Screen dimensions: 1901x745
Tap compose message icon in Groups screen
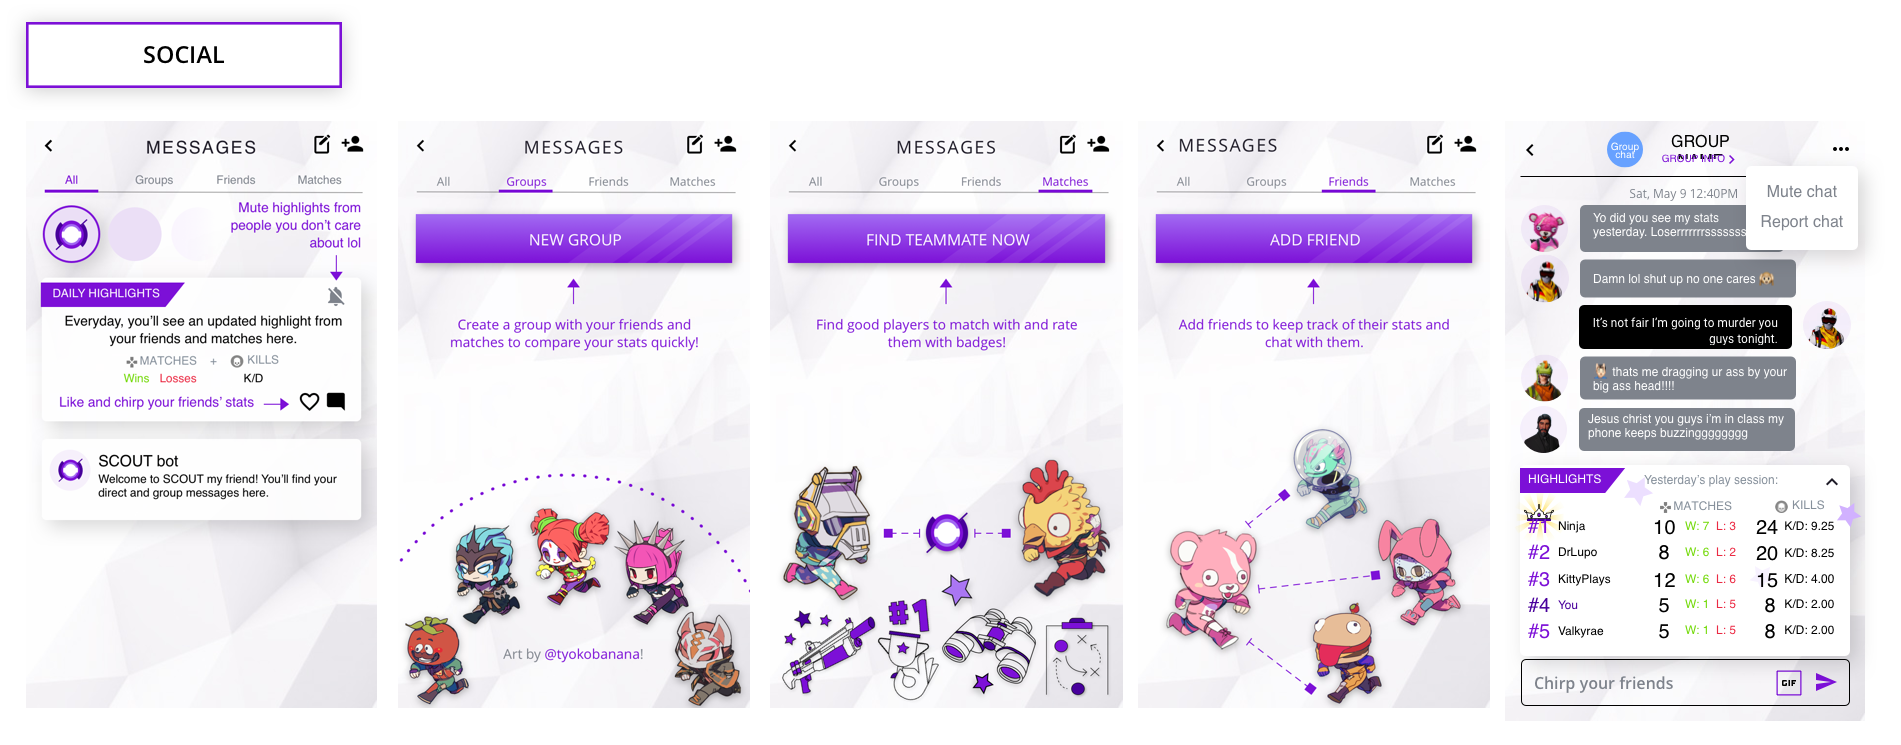click(x=695, y=144)
